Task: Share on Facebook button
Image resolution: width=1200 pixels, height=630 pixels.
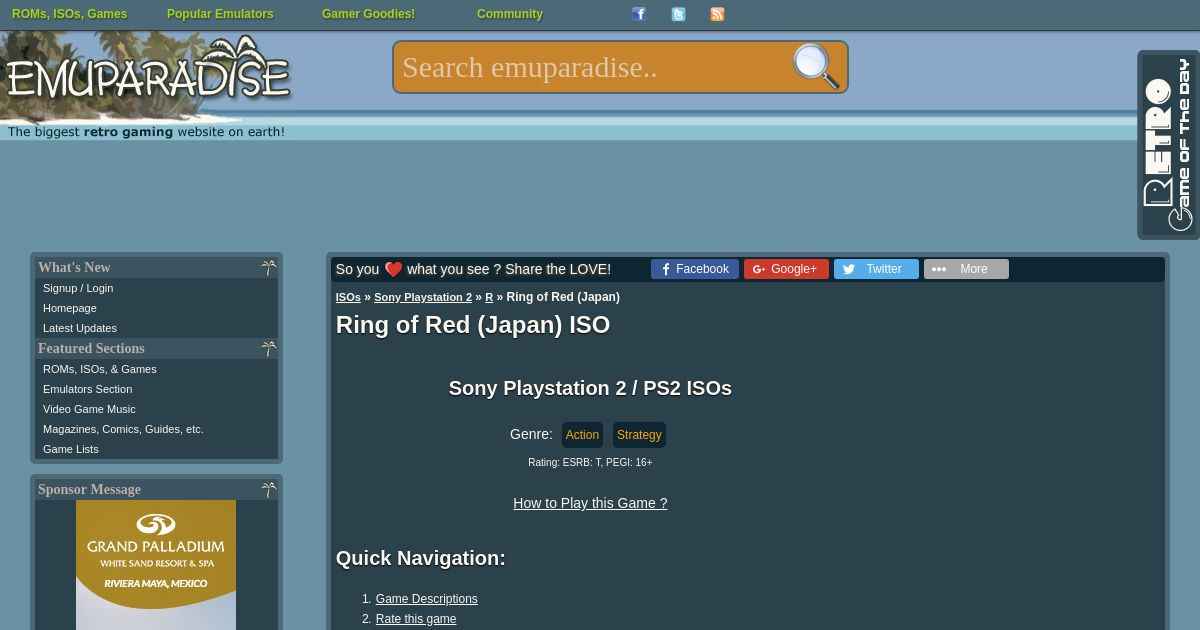Action: tap(695, 269)
